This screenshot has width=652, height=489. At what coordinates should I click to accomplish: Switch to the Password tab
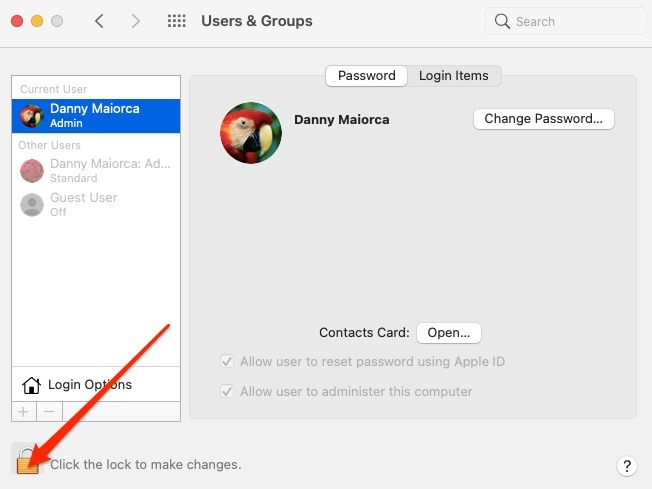click(366, 76)
